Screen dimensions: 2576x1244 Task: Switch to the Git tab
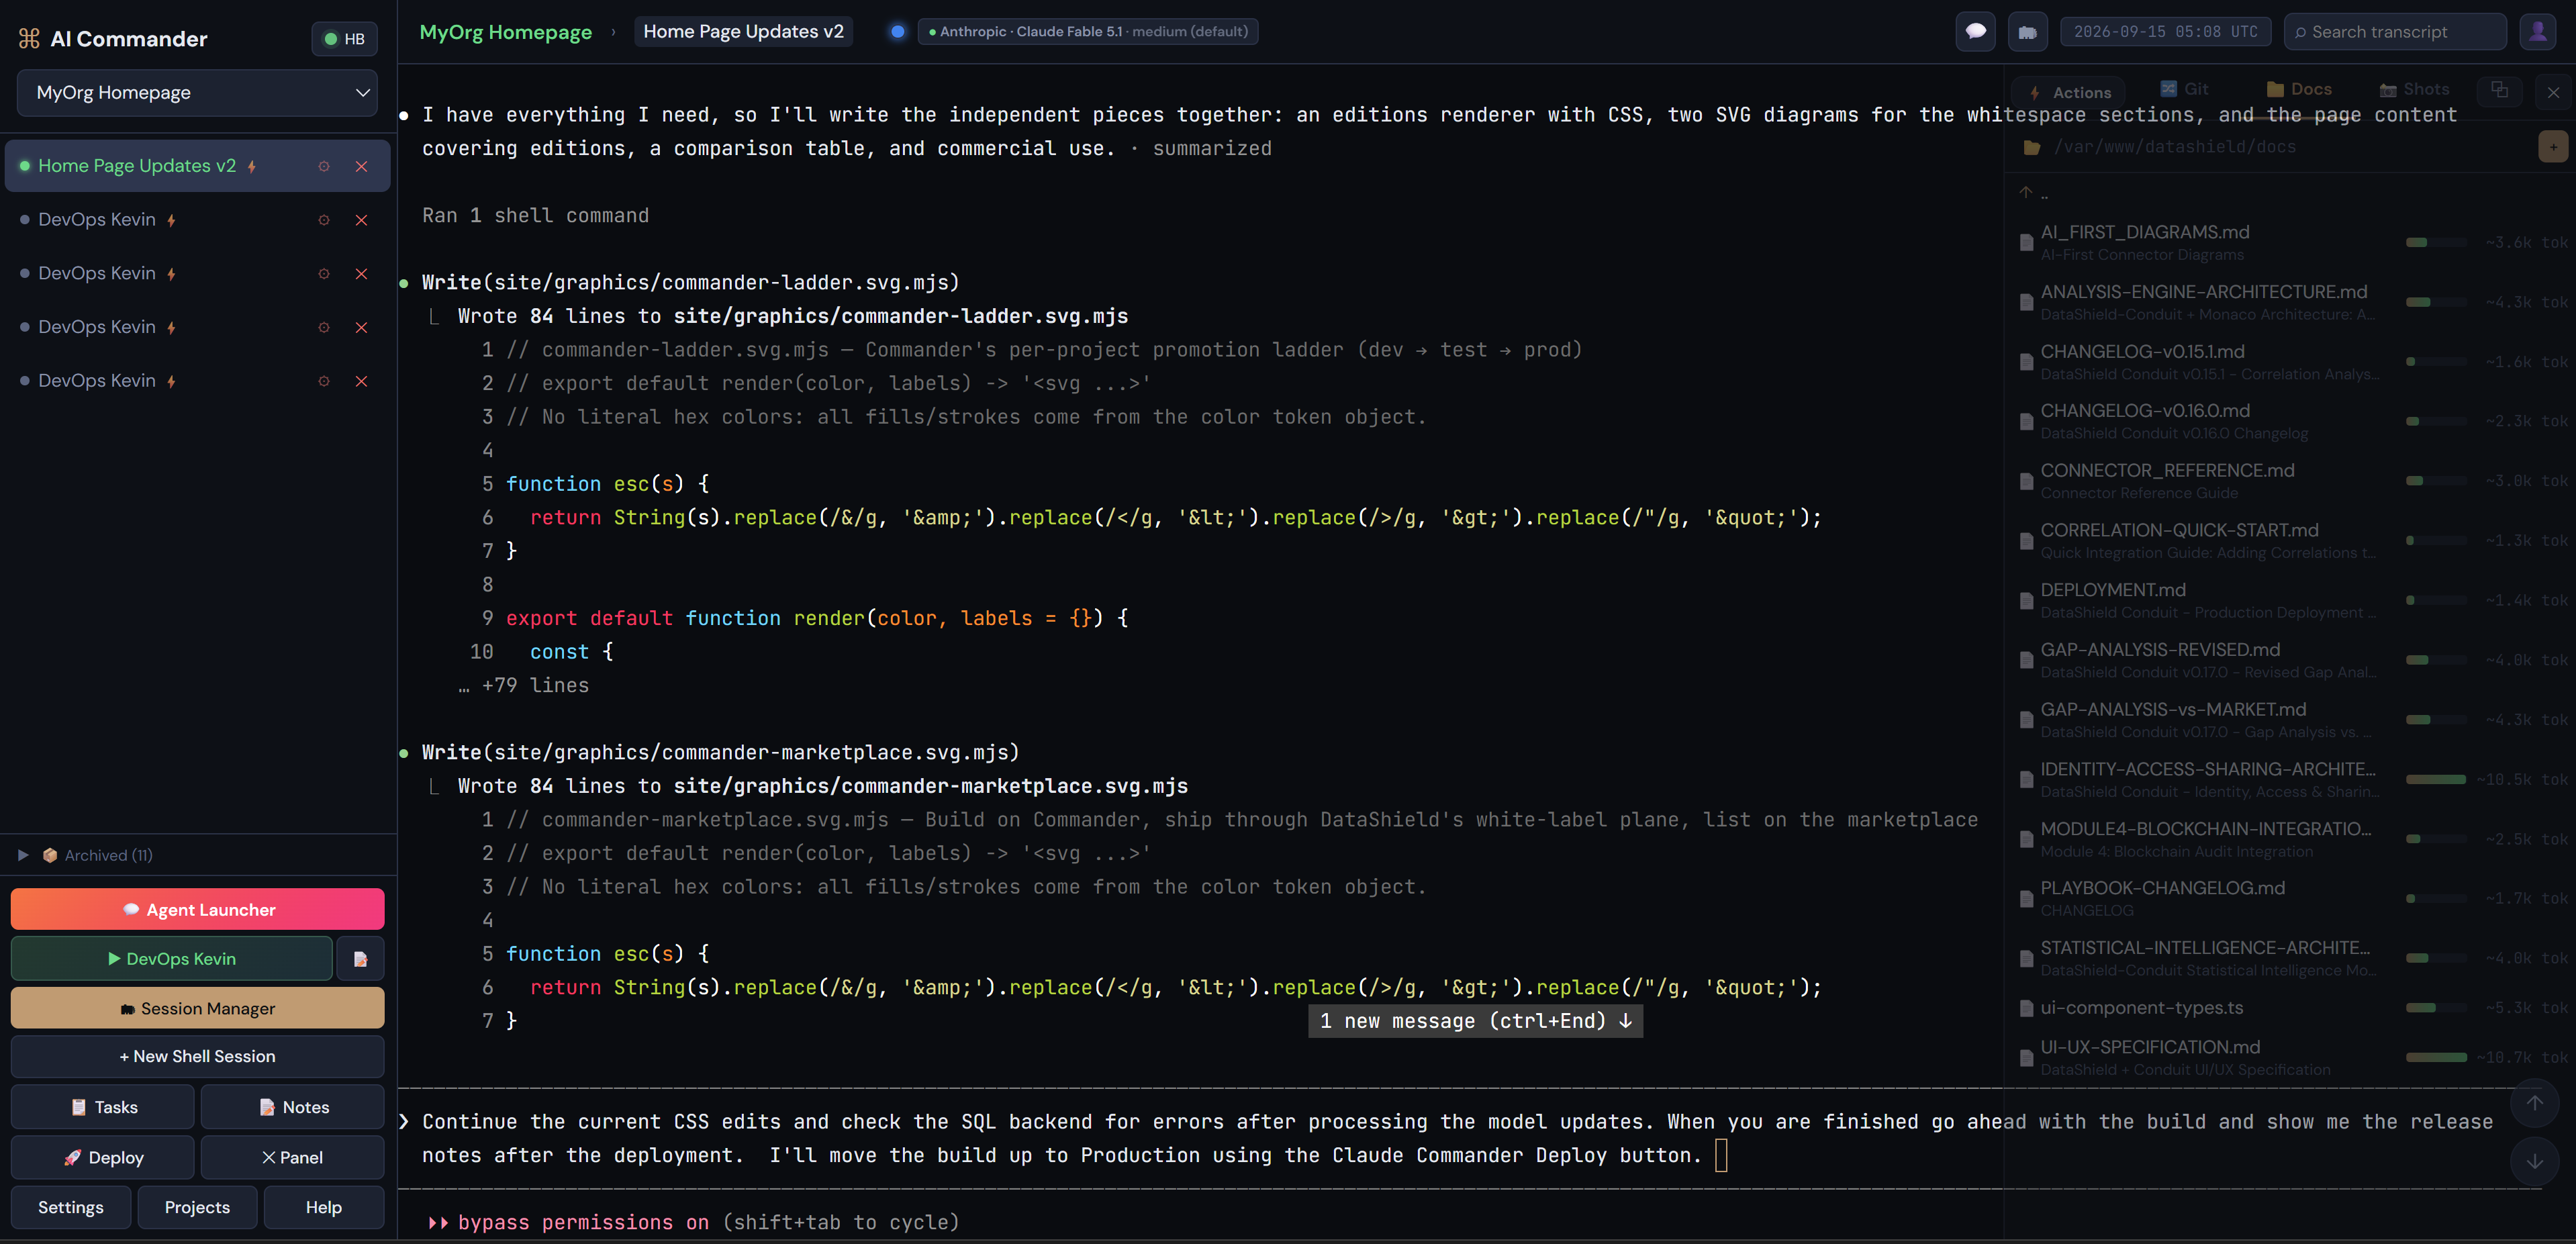click(2184, 89)
